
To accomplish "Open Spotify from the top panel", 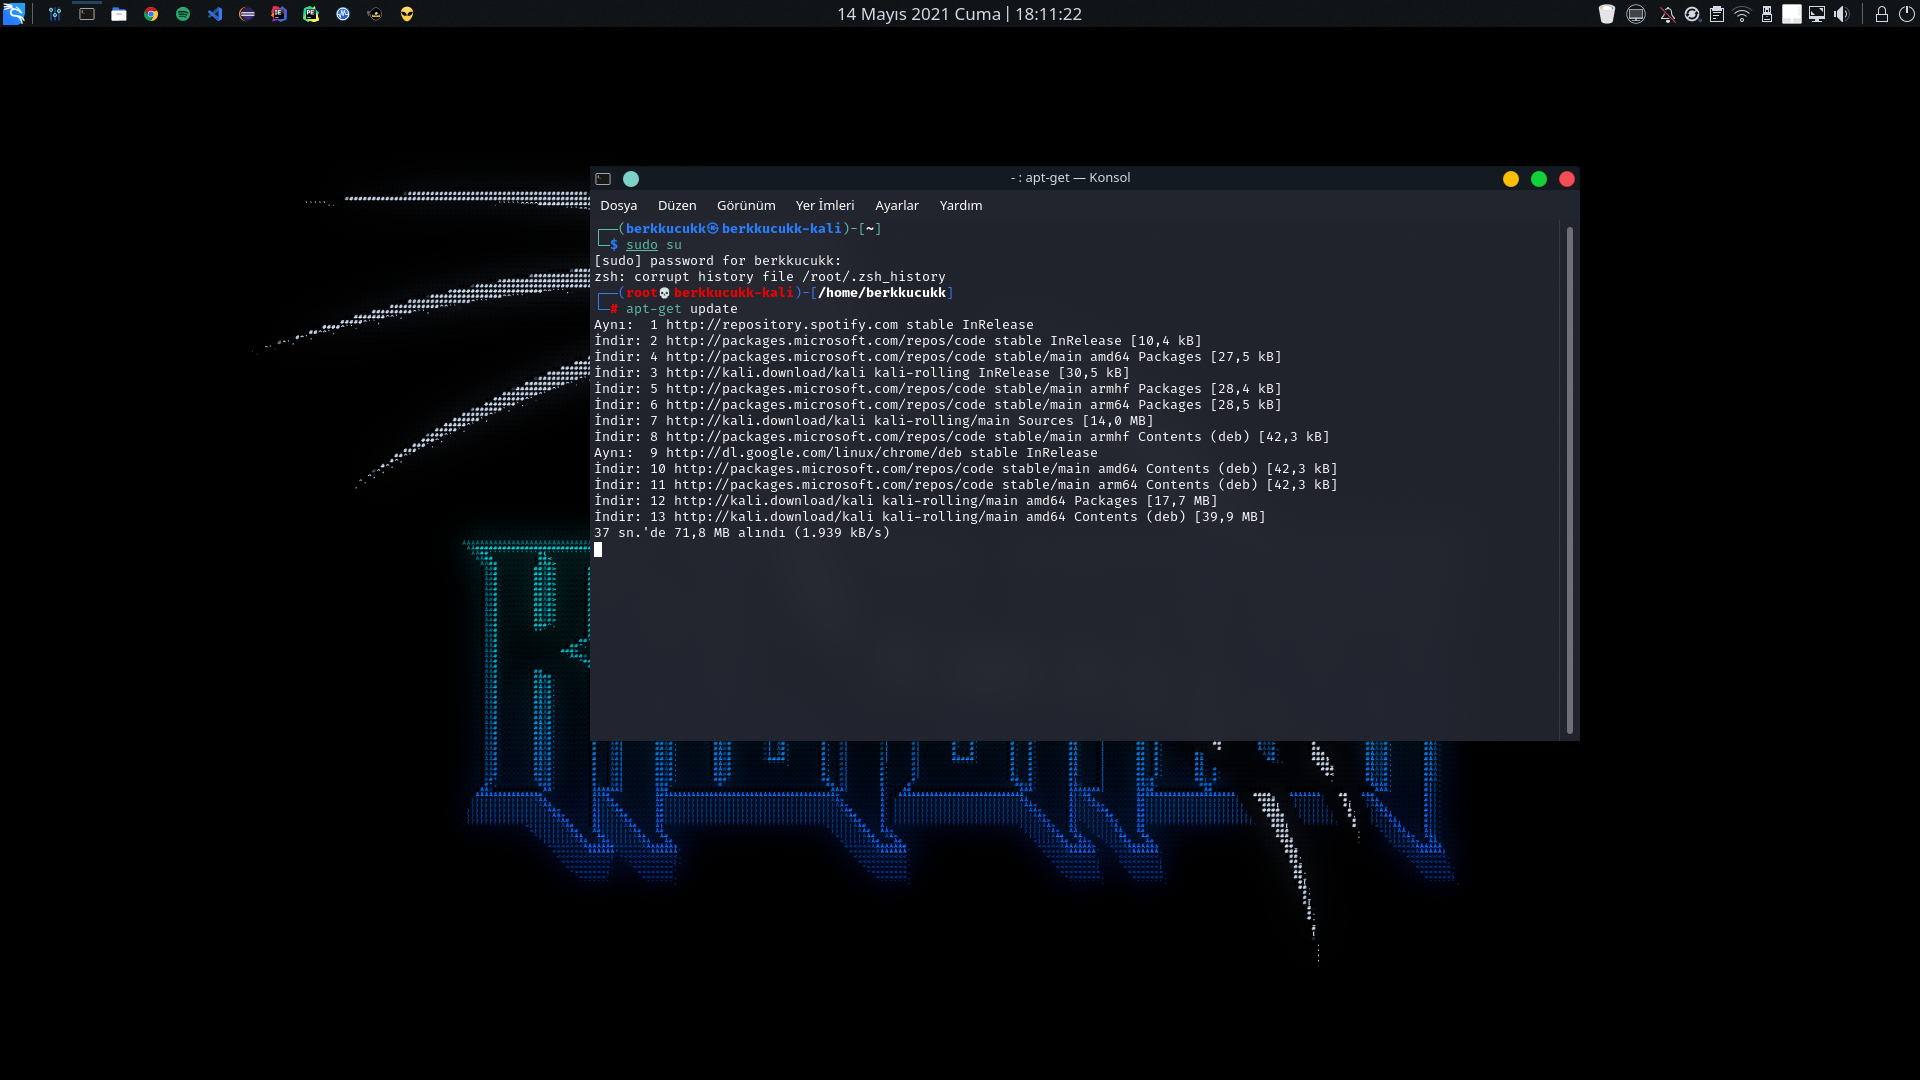I will click(183, 14).
